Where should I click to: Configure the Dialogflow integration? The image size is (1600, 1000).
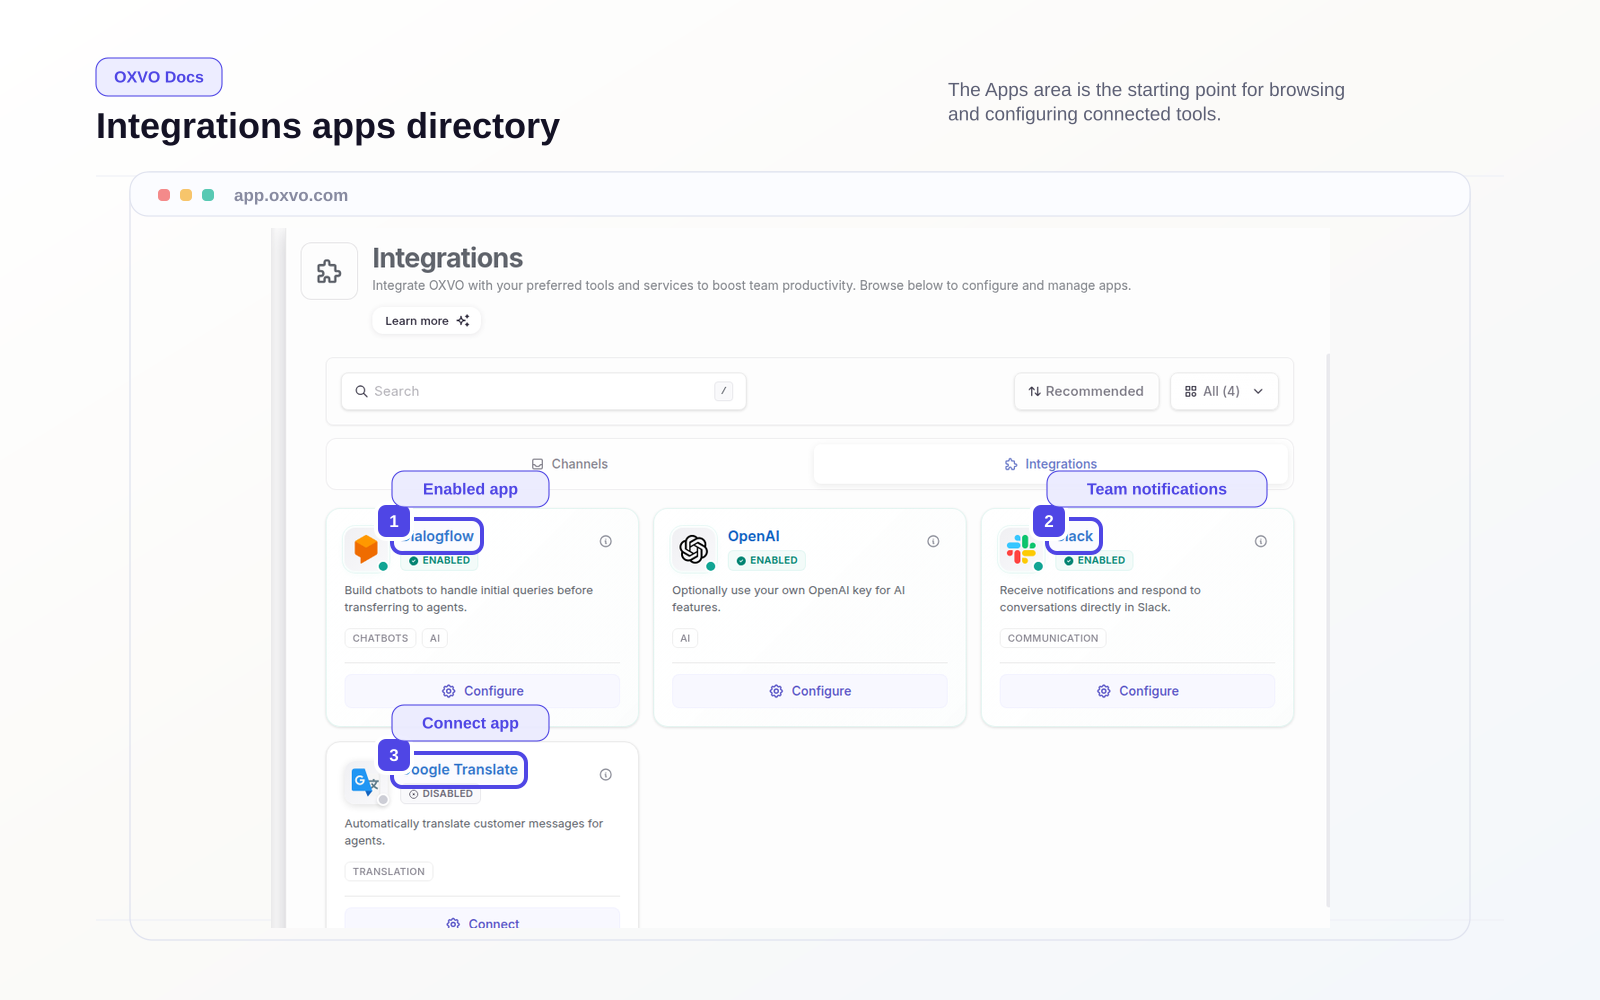[482, 691]
